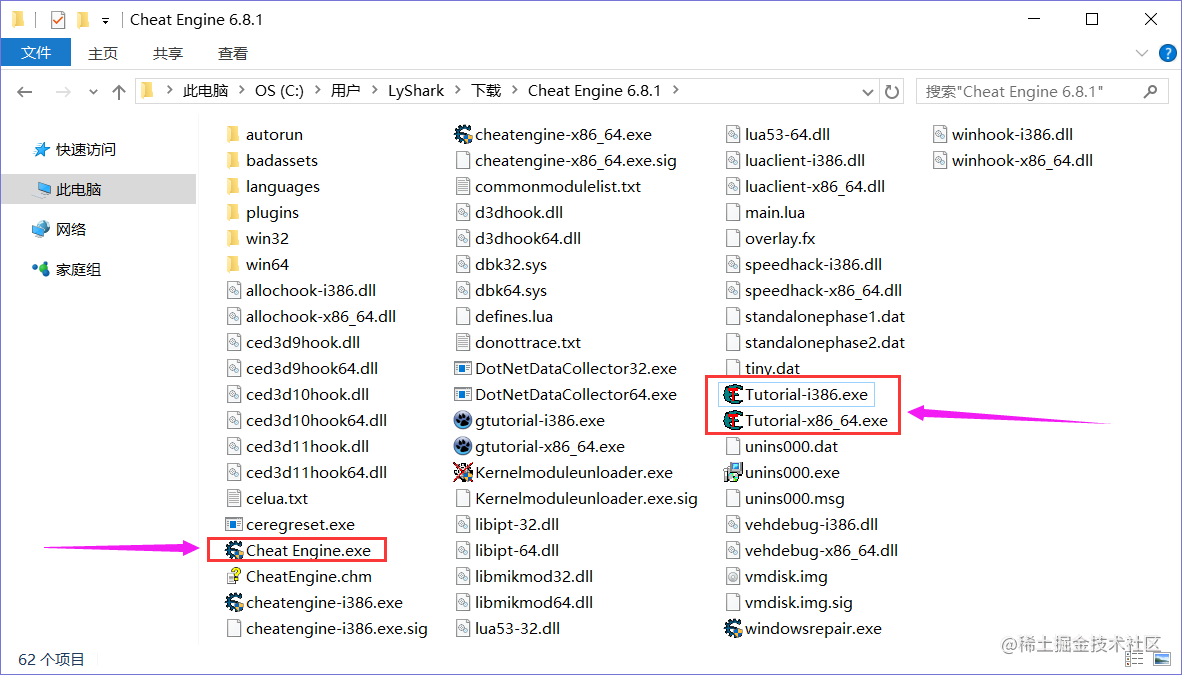The width and height of the screenshot is (1182, 675).
Task: Go back with the left arrow
Action: coord(25,91)
